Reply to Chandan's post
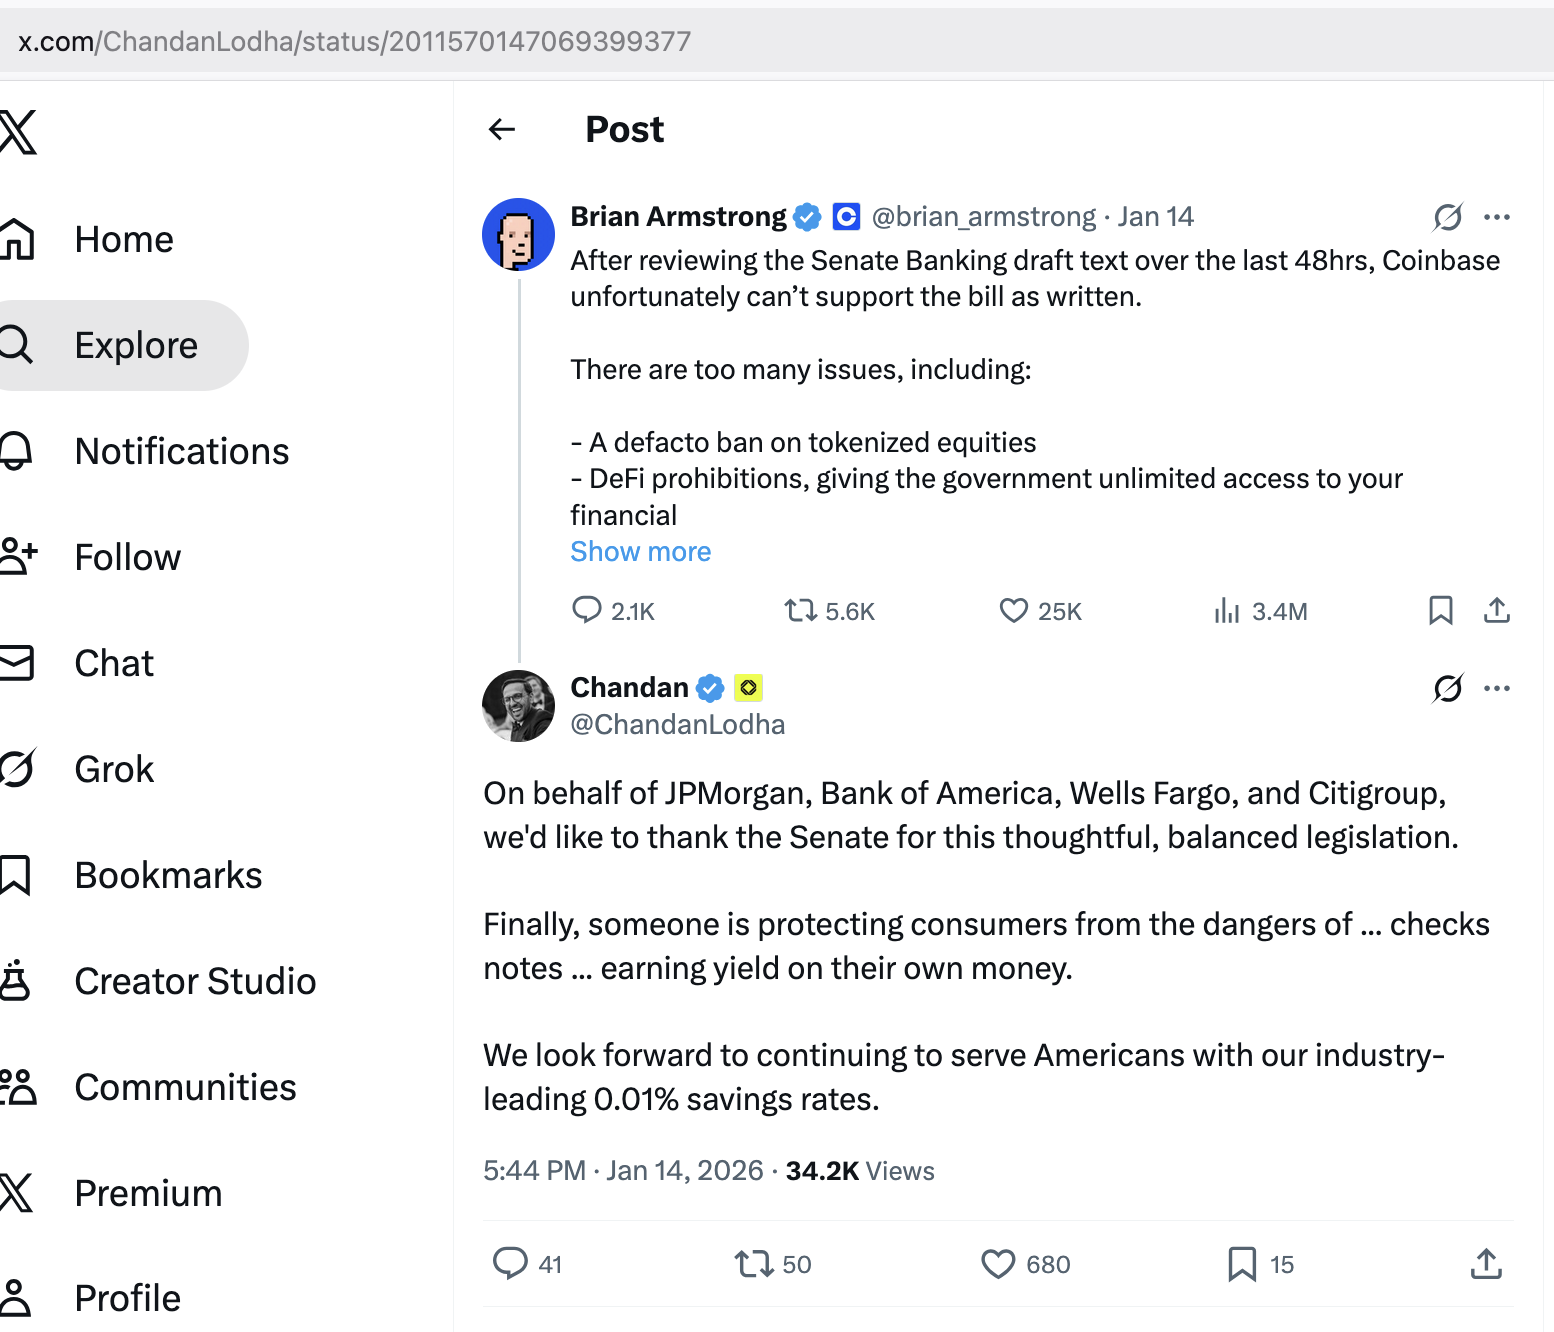Image resolution: width=1554 pixels, height=1332 pixels. pyautogui.click(x=510, y=1264)
